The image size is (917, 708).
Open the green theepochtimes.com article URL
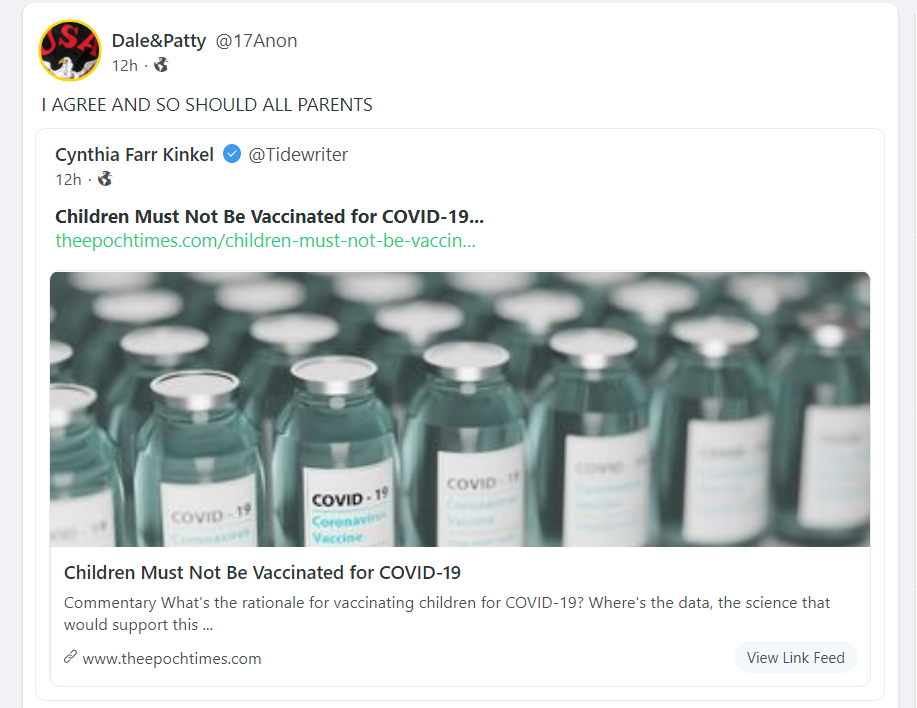265,240
